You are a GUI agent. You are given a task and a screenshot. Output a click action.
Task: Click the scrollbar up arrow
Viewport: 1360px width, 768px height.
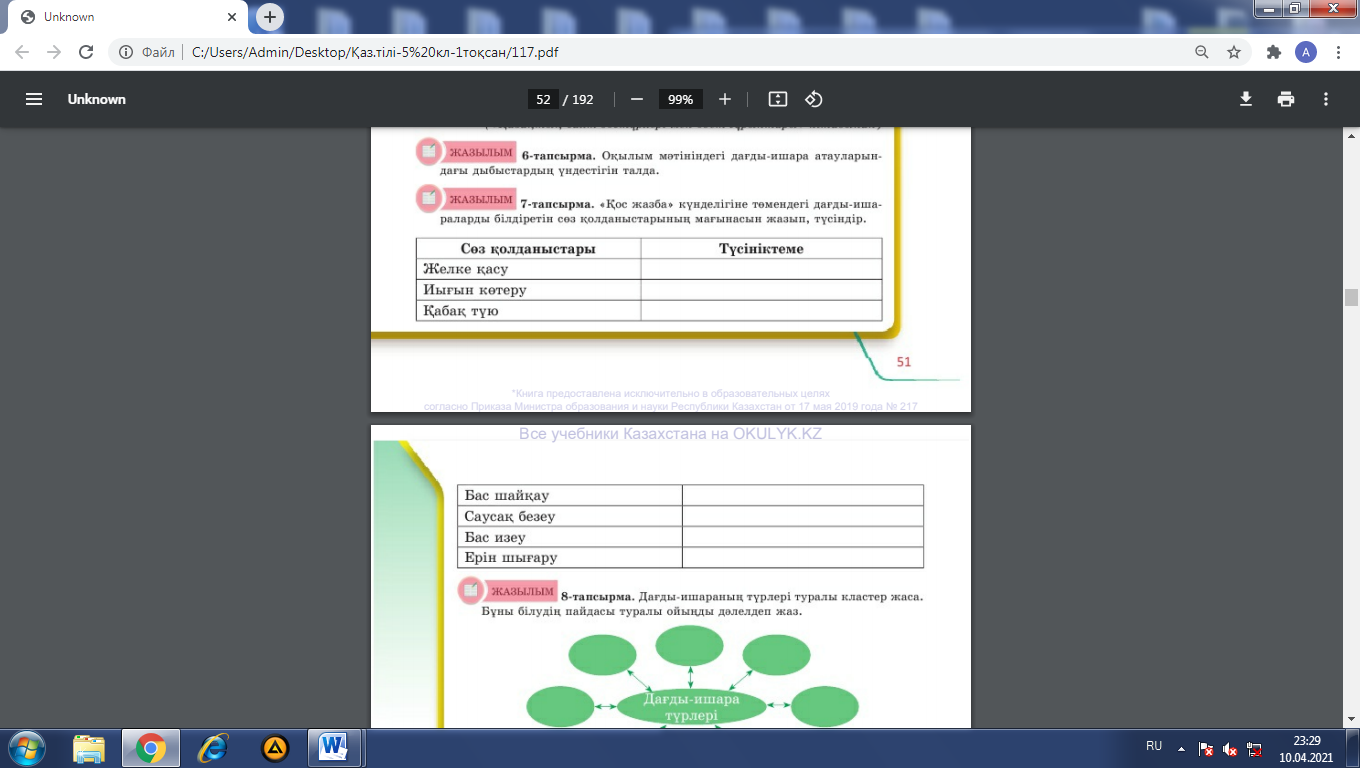tap(1351, 136)
